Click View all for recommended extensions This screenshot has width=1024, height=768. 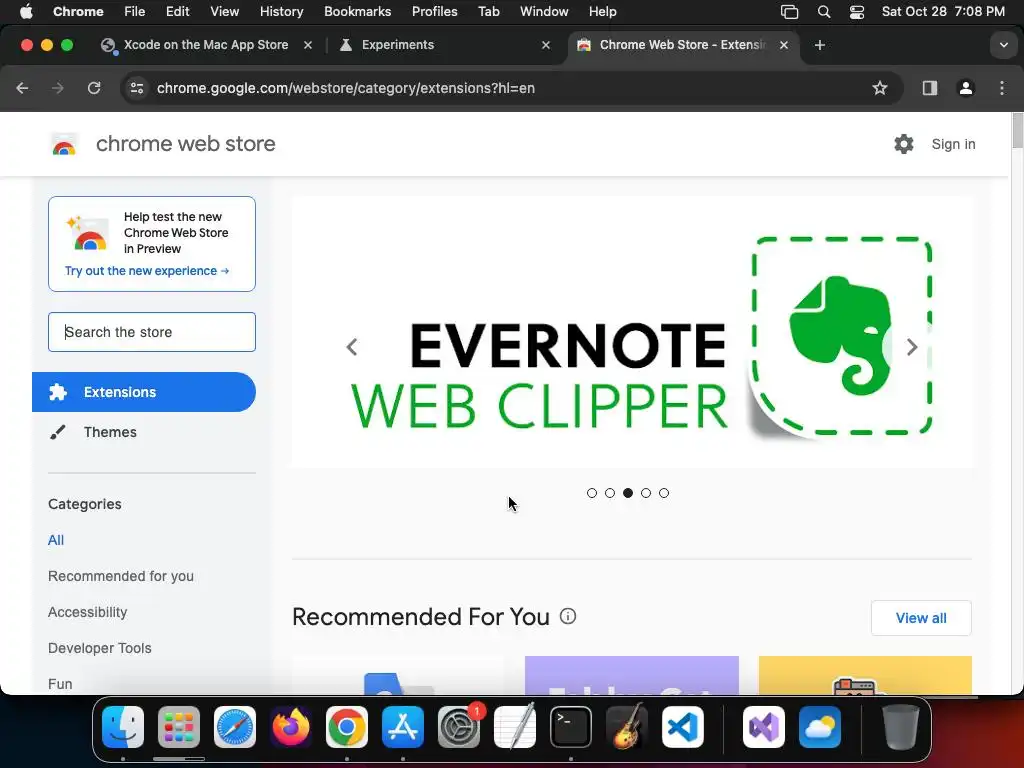coord(921,618)
